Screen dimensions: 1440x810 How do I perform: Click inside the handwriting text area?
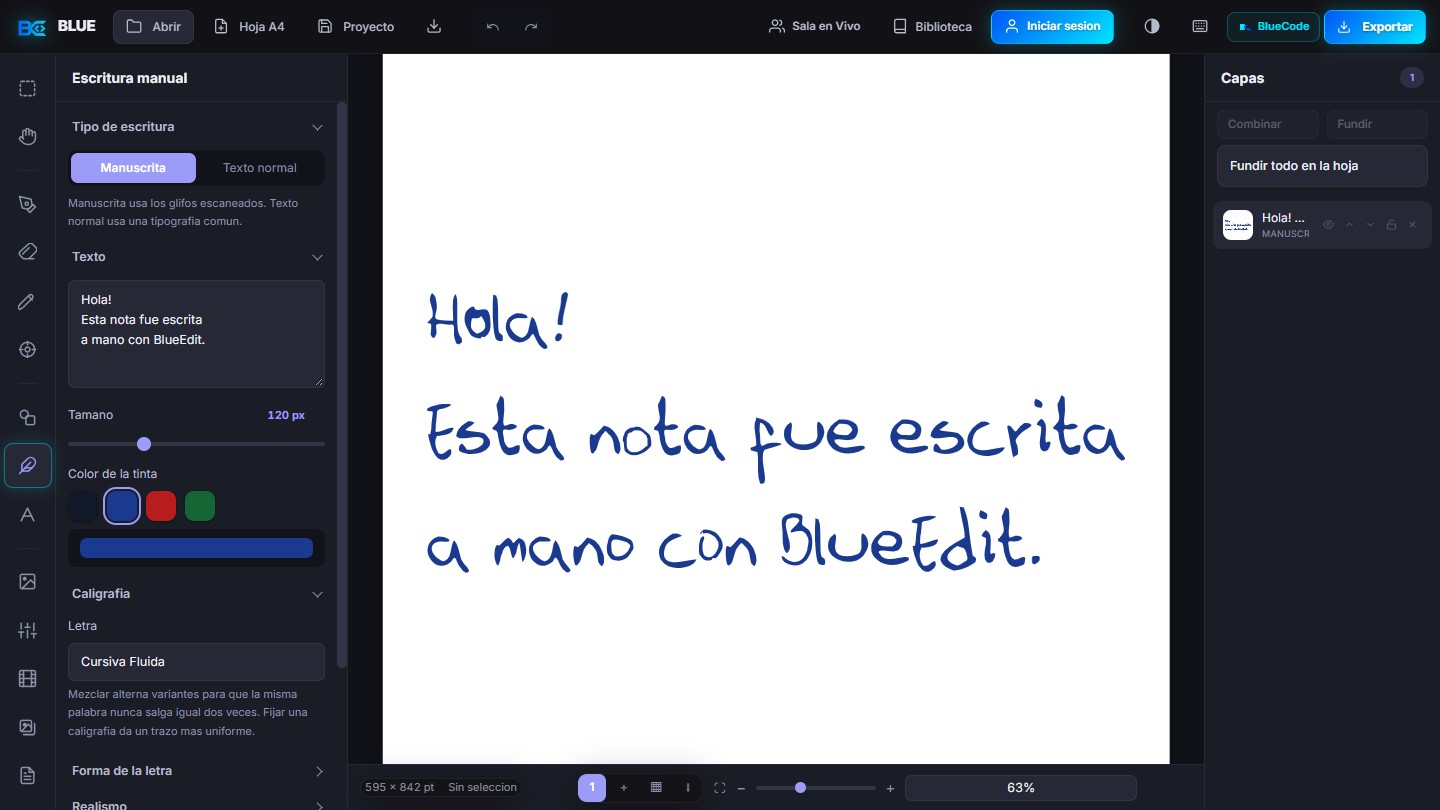tap(196, 334)
